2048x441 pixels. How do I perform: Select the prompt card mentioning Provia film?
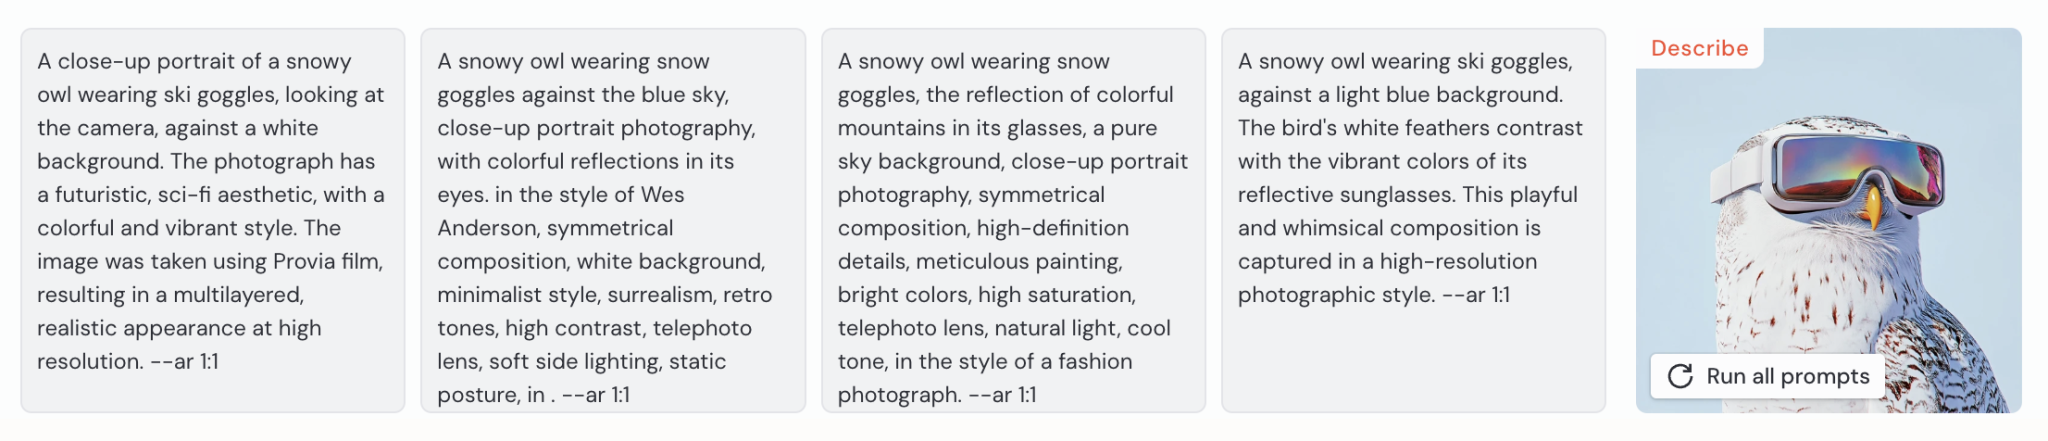[x=213, y=220]
